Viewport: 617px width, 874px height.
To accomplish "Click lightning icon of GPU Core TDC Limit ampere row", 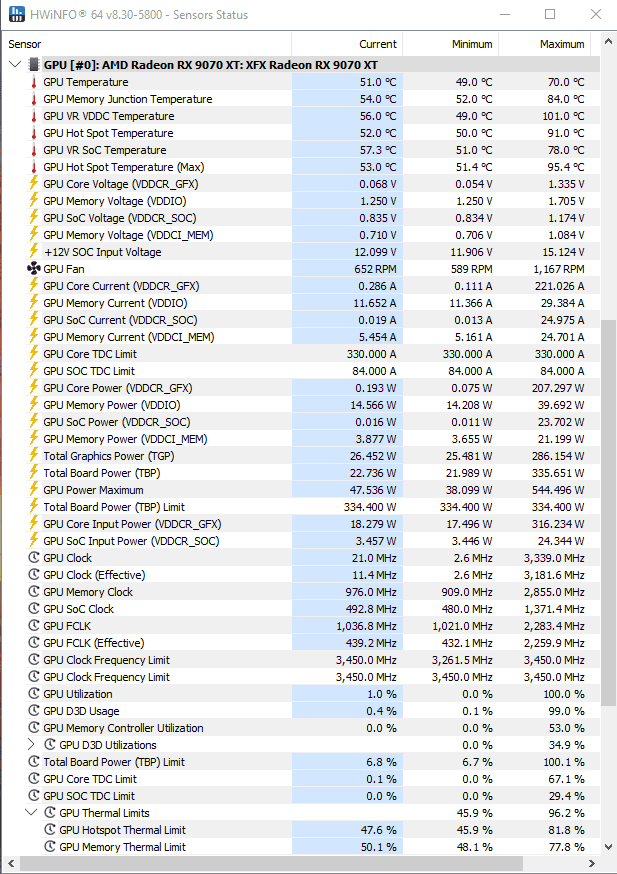I will pyautogui.click(x=34, y=353).
